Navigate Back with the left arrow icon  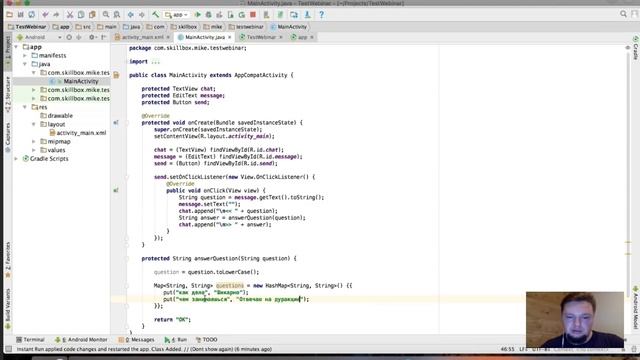pyautogui.click(x=131, y=15)
